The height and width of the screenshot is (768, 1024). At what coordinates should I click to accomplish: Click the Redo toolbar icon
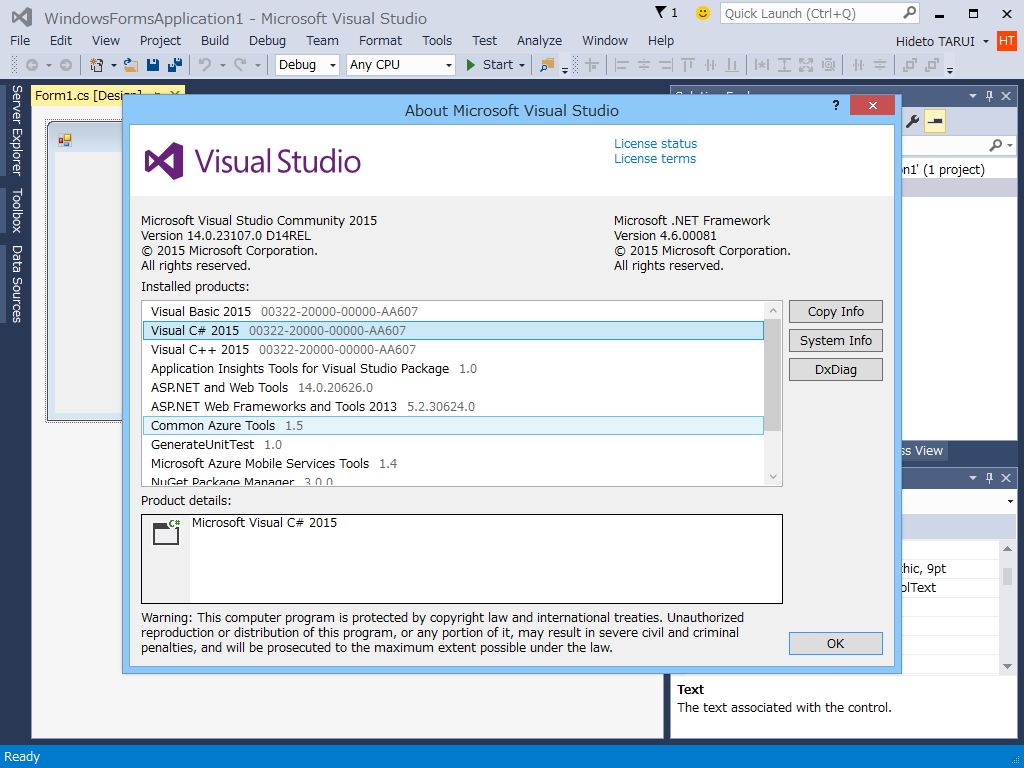[x=240, y=65]
